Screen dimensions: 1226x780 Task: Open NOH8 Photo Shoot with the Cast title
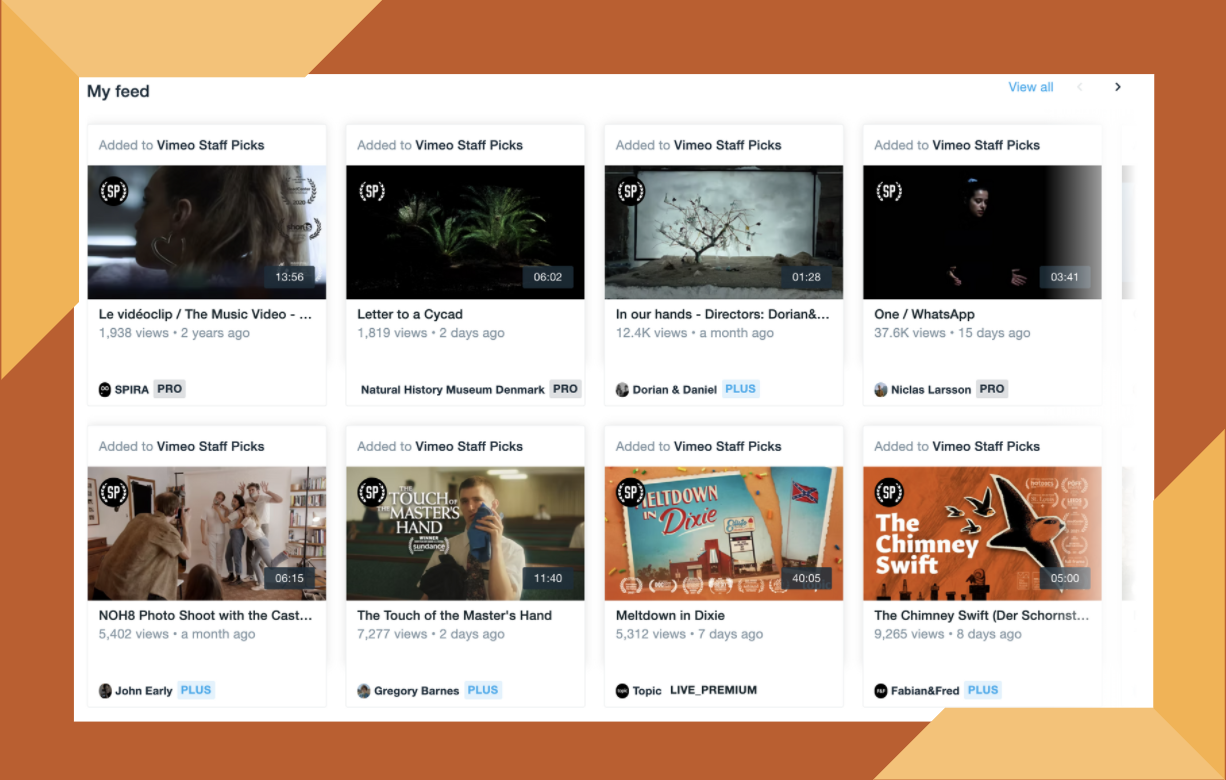pos(205,615)
